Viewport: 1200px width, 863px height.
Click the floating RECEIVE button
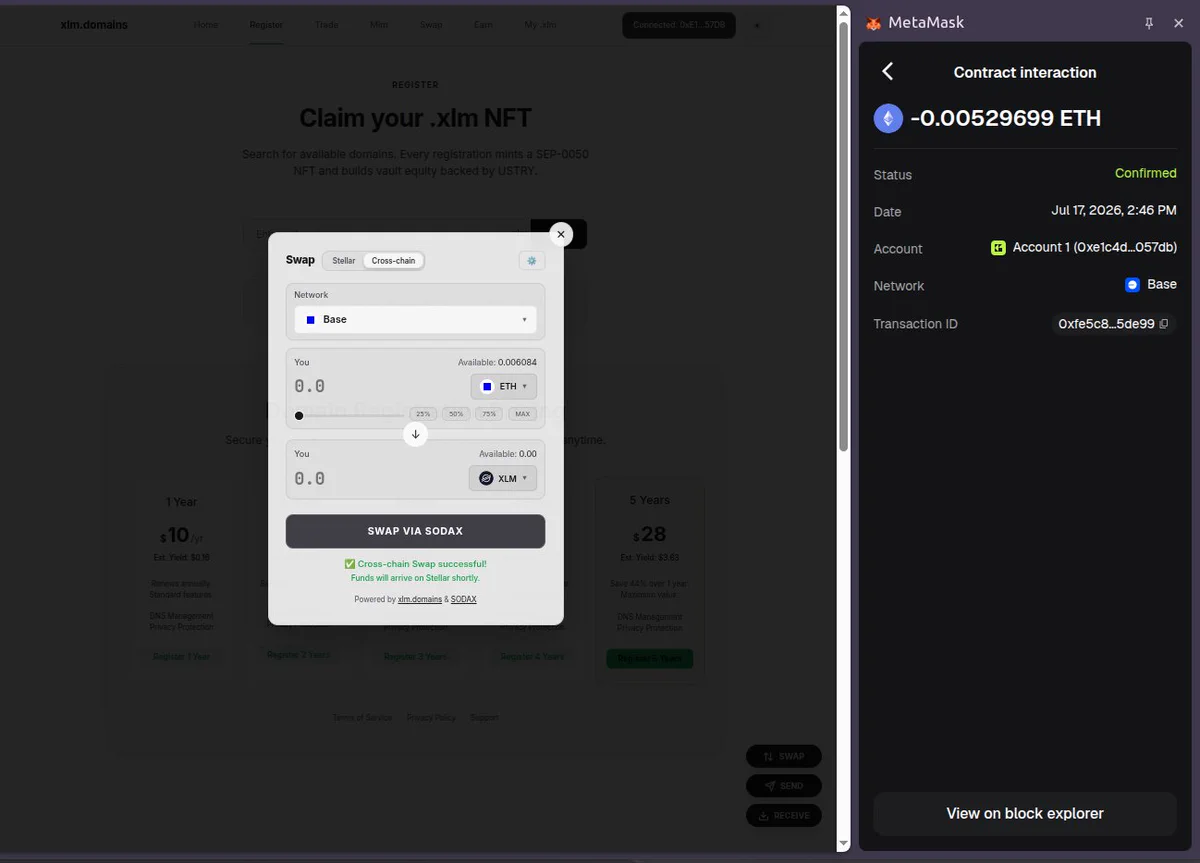point(784,815)
